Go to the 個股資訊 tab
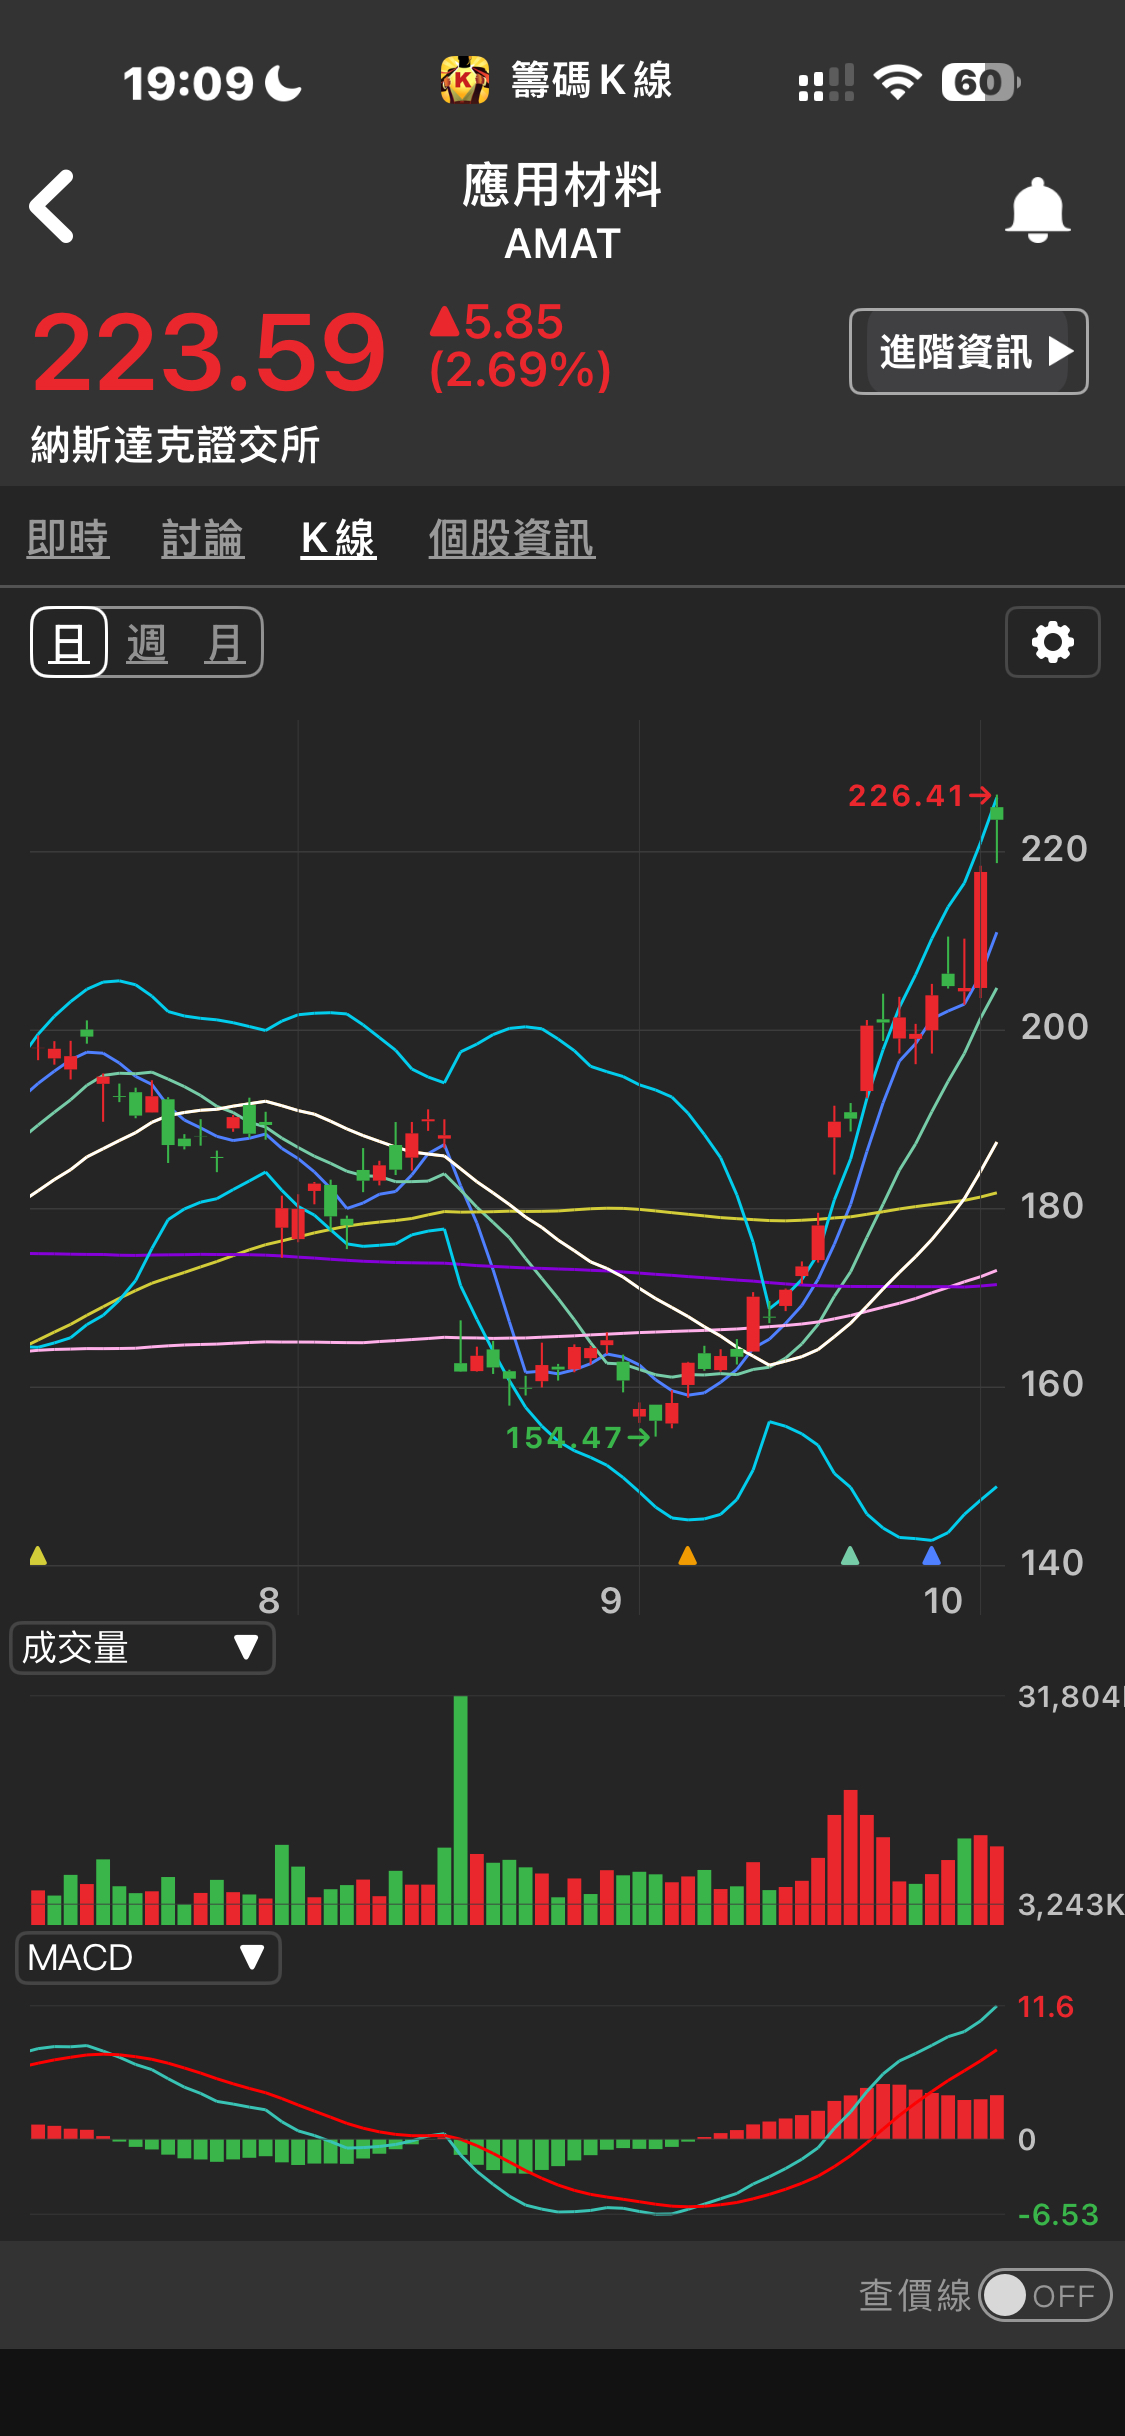The height and width of the screenshot is (2436, 1125). click(512, 538)
